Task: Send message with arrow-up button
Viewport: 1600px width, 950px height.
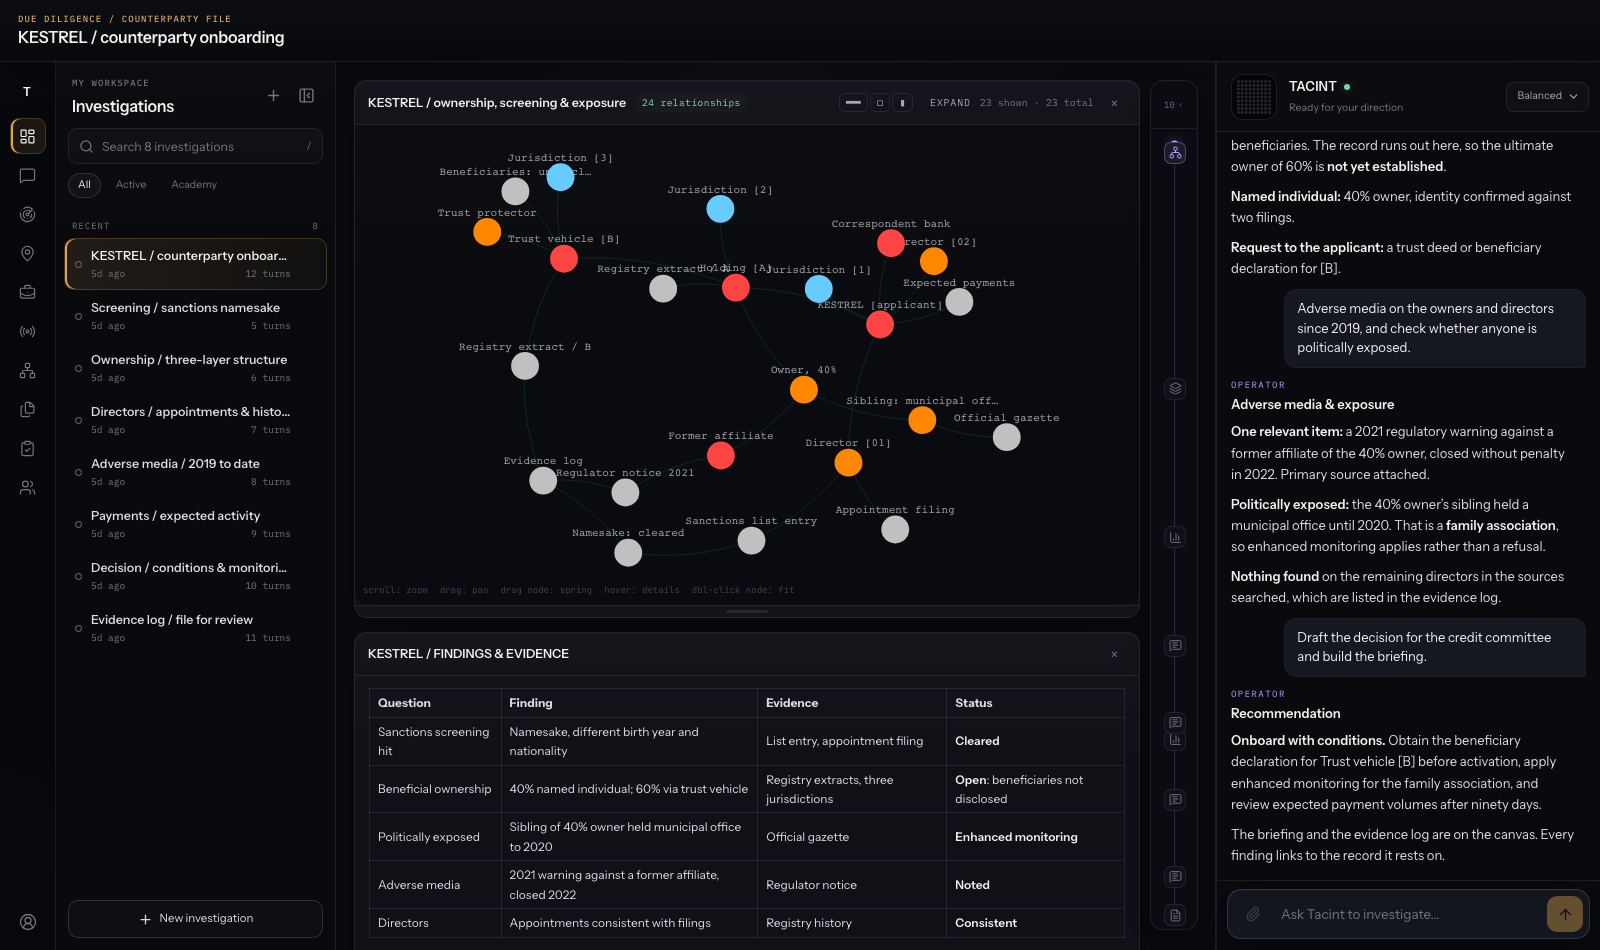Action: [1565, 914]
